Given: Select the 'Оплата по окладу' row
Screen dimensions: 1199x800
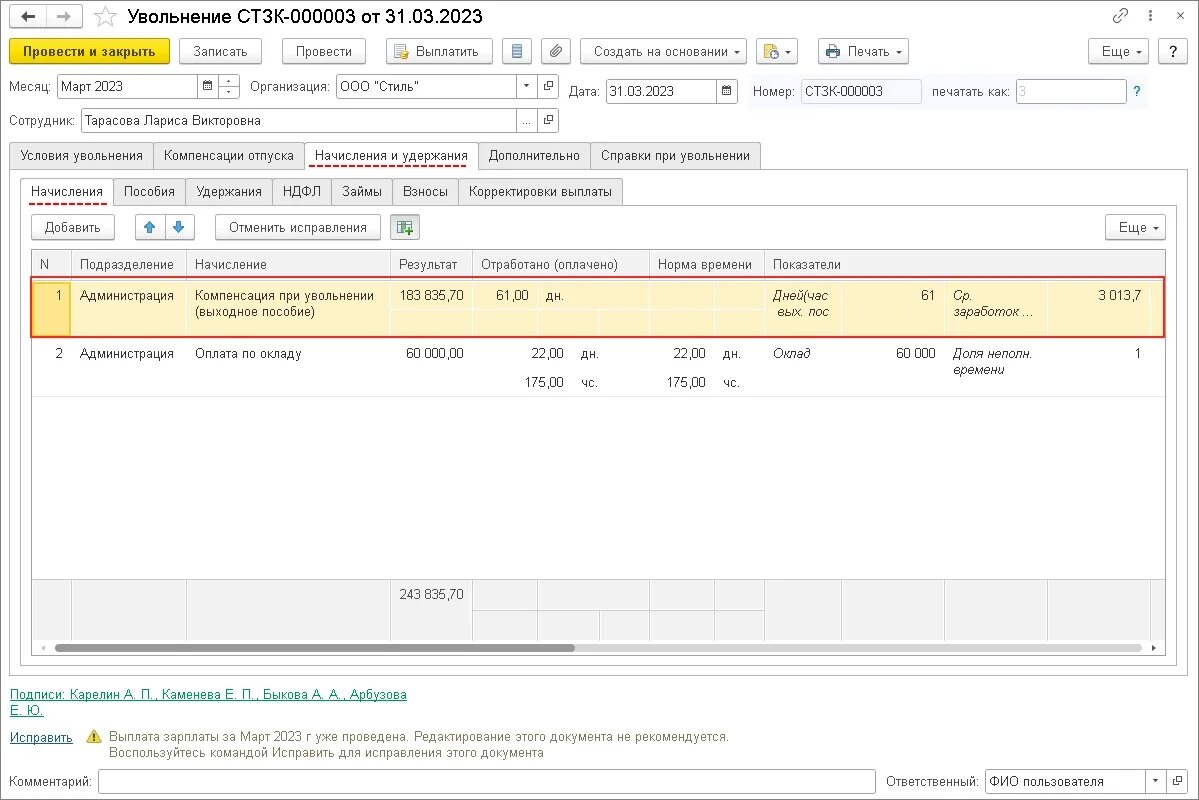Looking at the screenshot, I should pos(598,367).
